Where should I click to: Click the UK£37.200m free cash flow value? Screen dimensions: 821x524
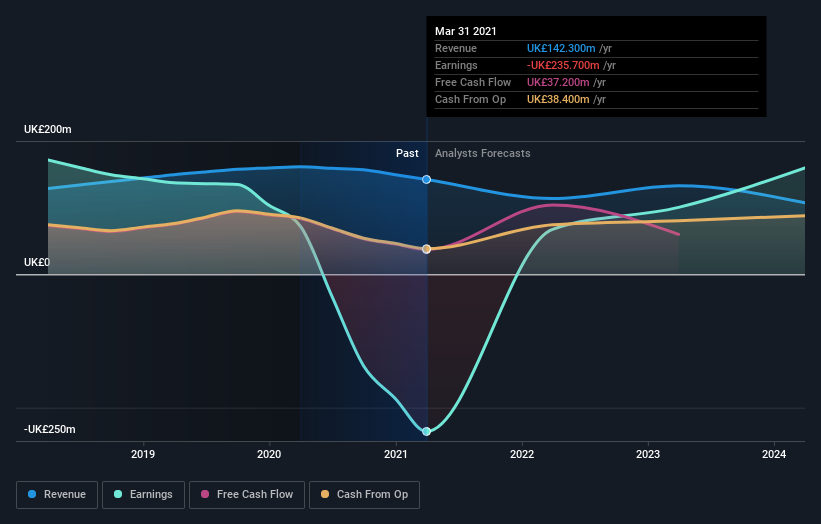(558, 82)
